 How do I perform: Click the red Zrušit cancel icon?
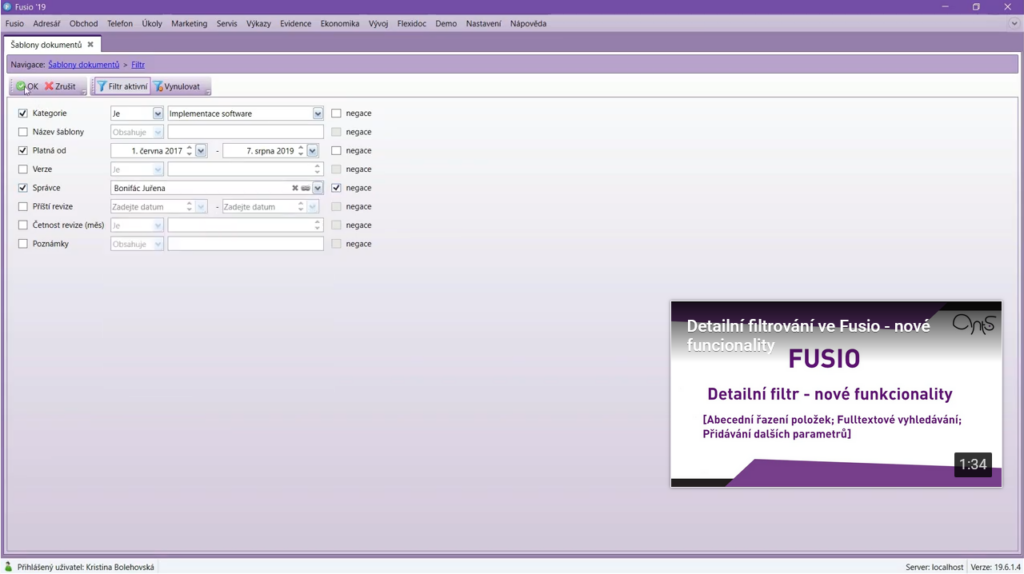pos(49,87)
